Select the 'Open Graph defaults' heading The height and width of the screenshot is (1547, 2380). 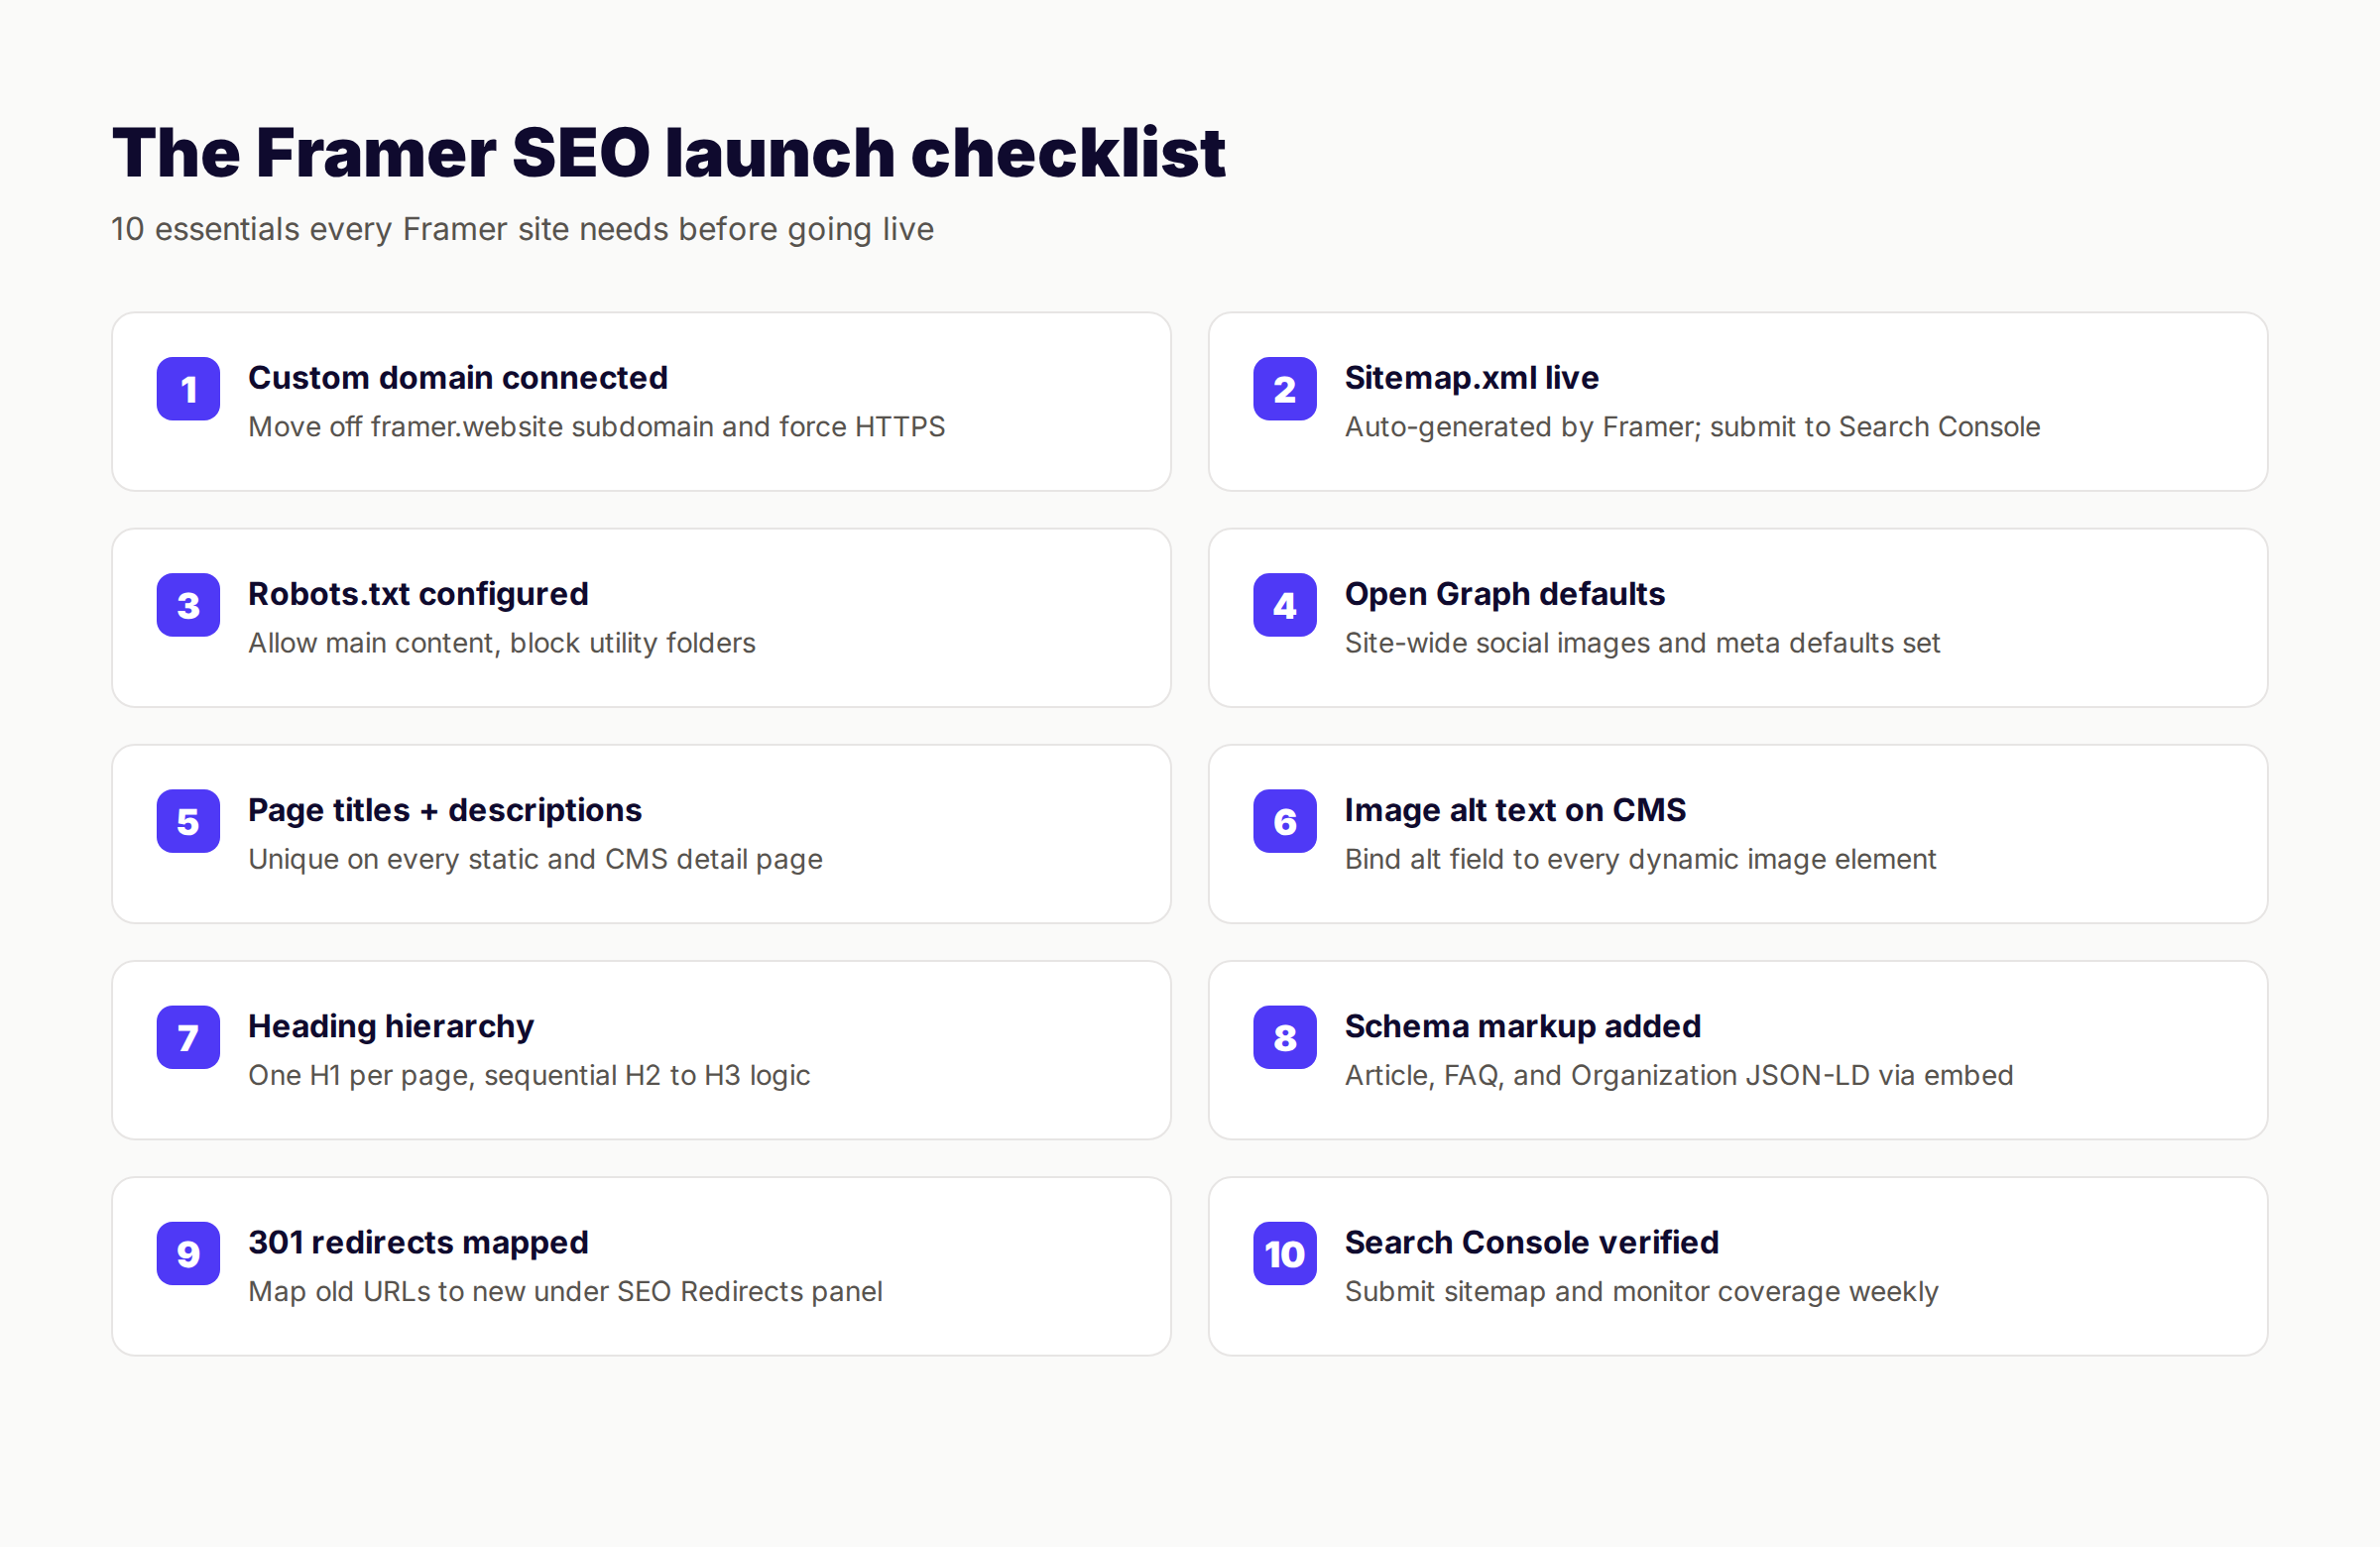coord(1505,594)
